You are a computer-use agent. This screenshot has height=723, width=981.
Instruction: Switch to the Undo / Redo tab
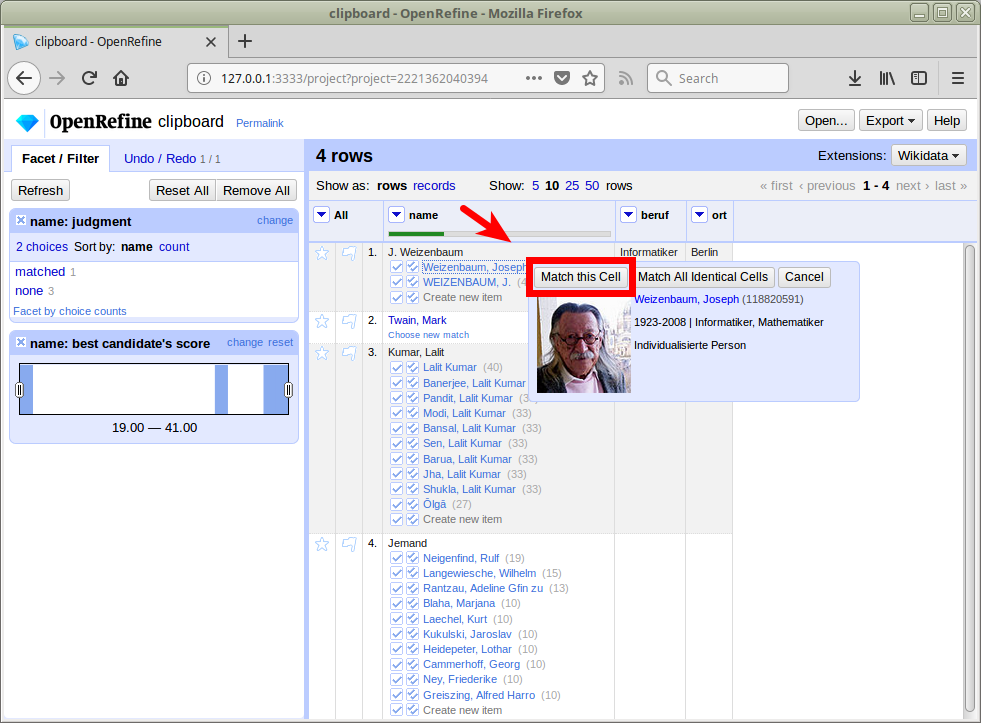tap(160, 159)
